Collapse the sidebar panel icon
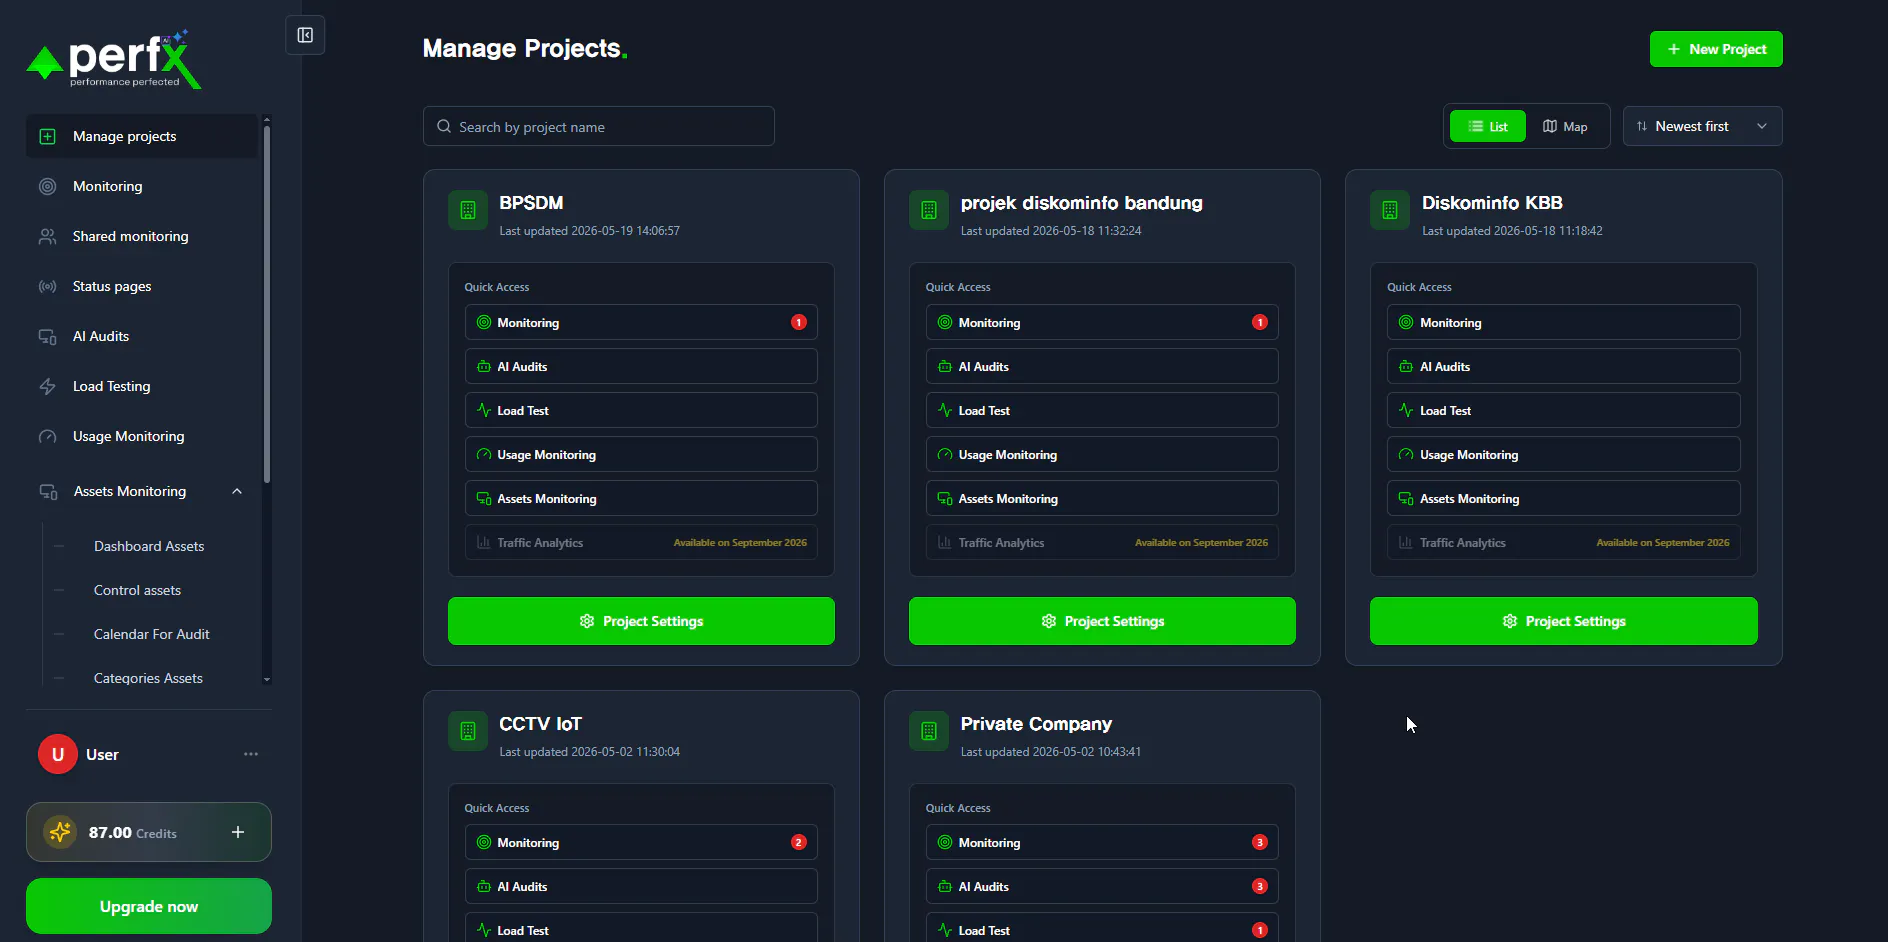The image size is (1888, 942). 305,36
